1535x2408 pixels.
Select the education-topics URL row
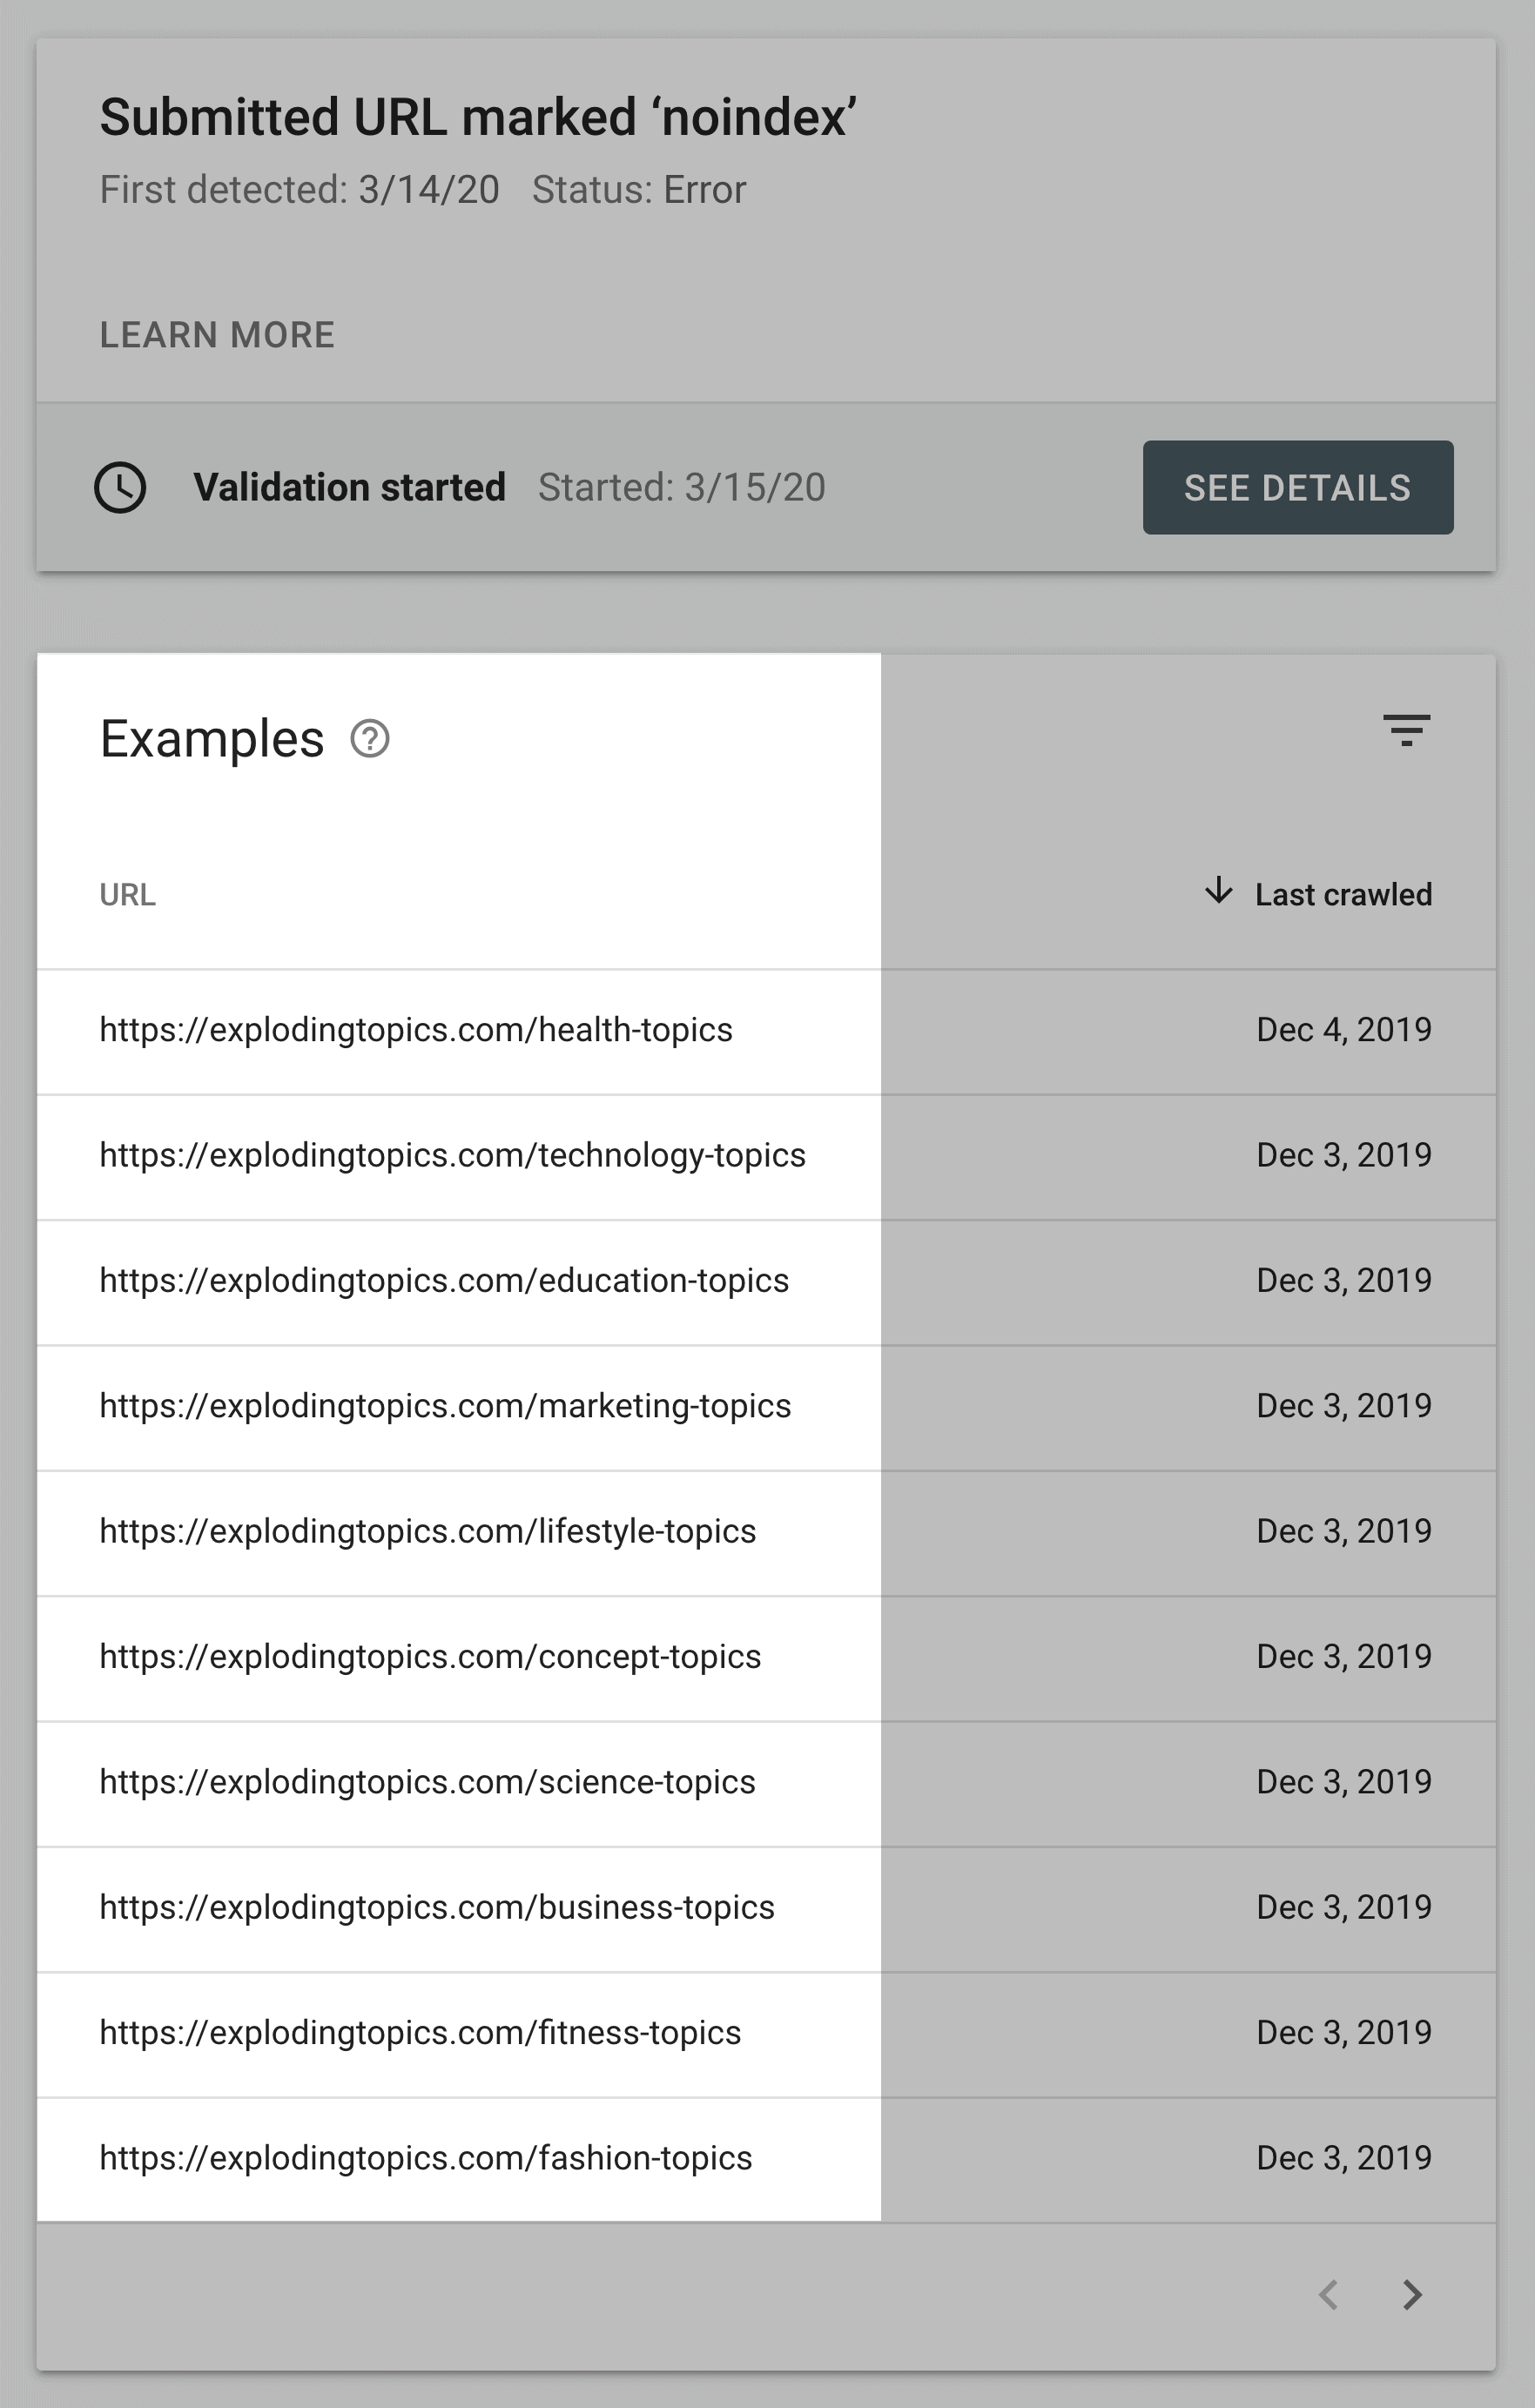point(766,1282)
